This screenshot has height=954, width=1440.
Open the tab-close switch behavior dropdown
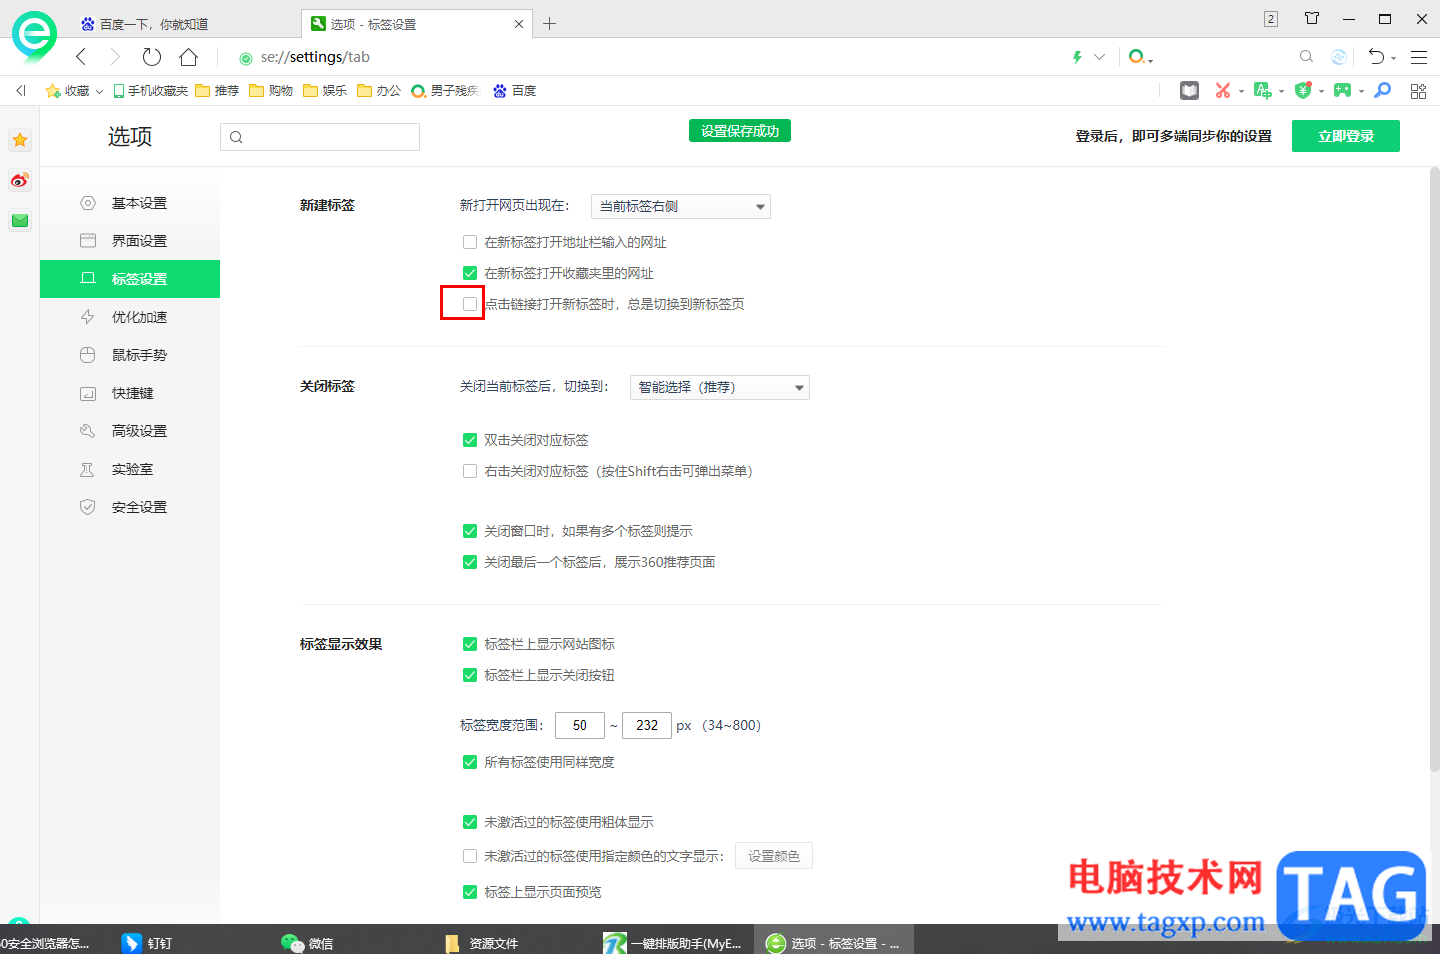pyautogui.click(x=719, y=387)
